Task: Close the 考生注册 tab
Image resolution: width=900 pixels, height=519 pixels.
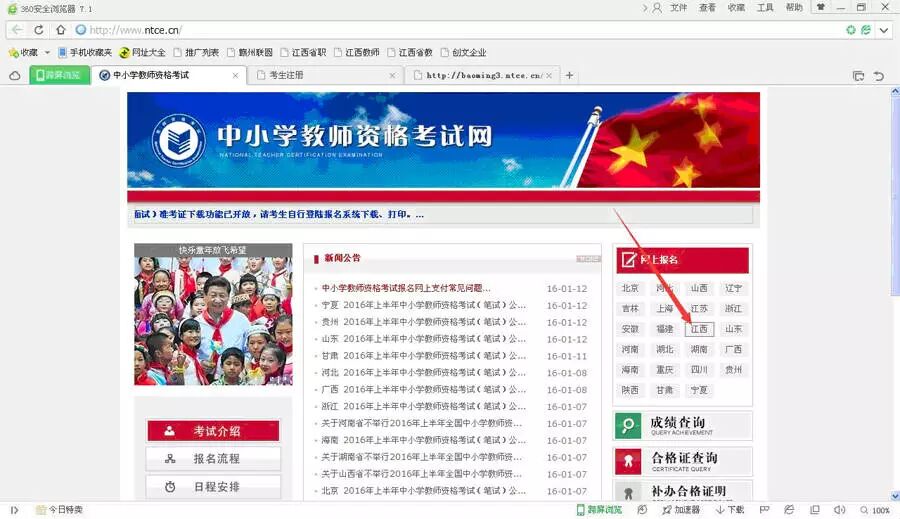Action: tap(393, 75)
